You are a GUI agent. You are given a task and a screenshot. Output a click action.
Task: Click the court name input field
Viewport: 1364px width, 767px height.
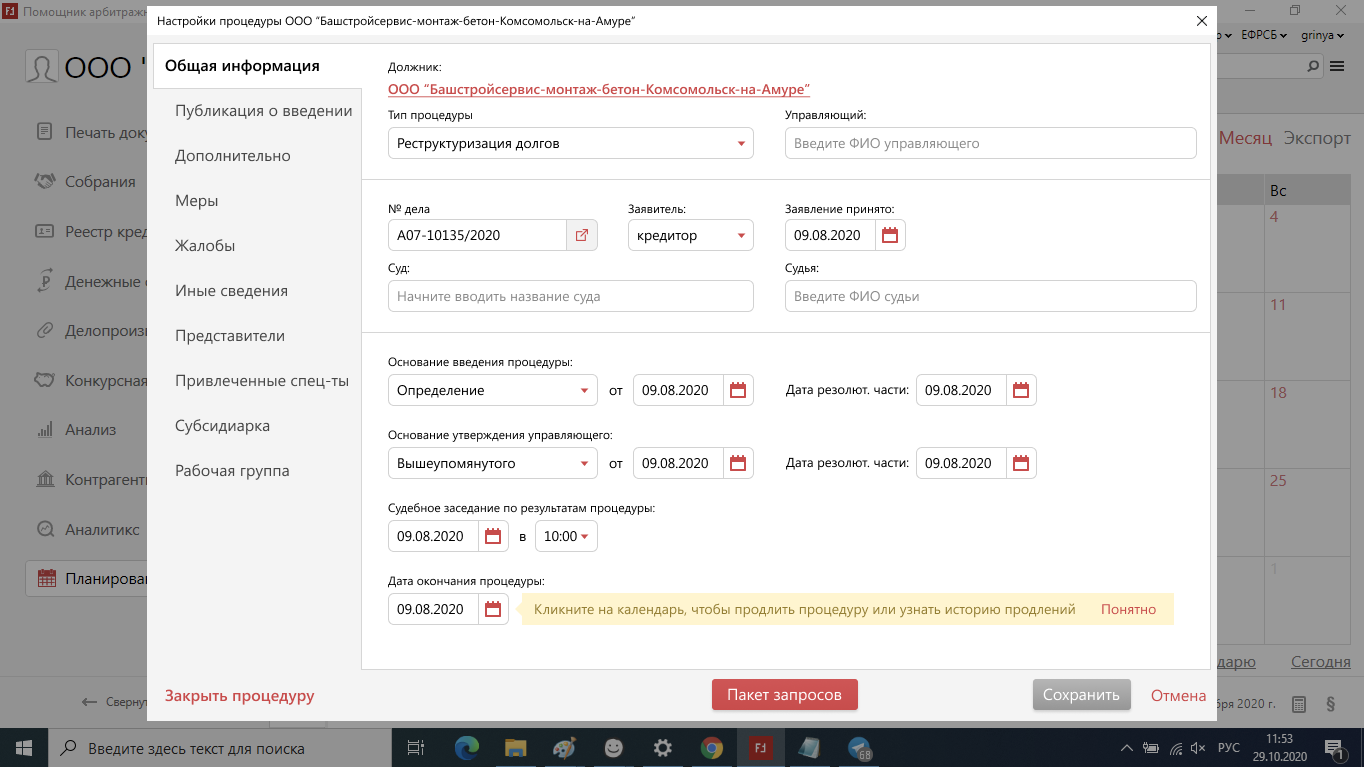point(570,297)
